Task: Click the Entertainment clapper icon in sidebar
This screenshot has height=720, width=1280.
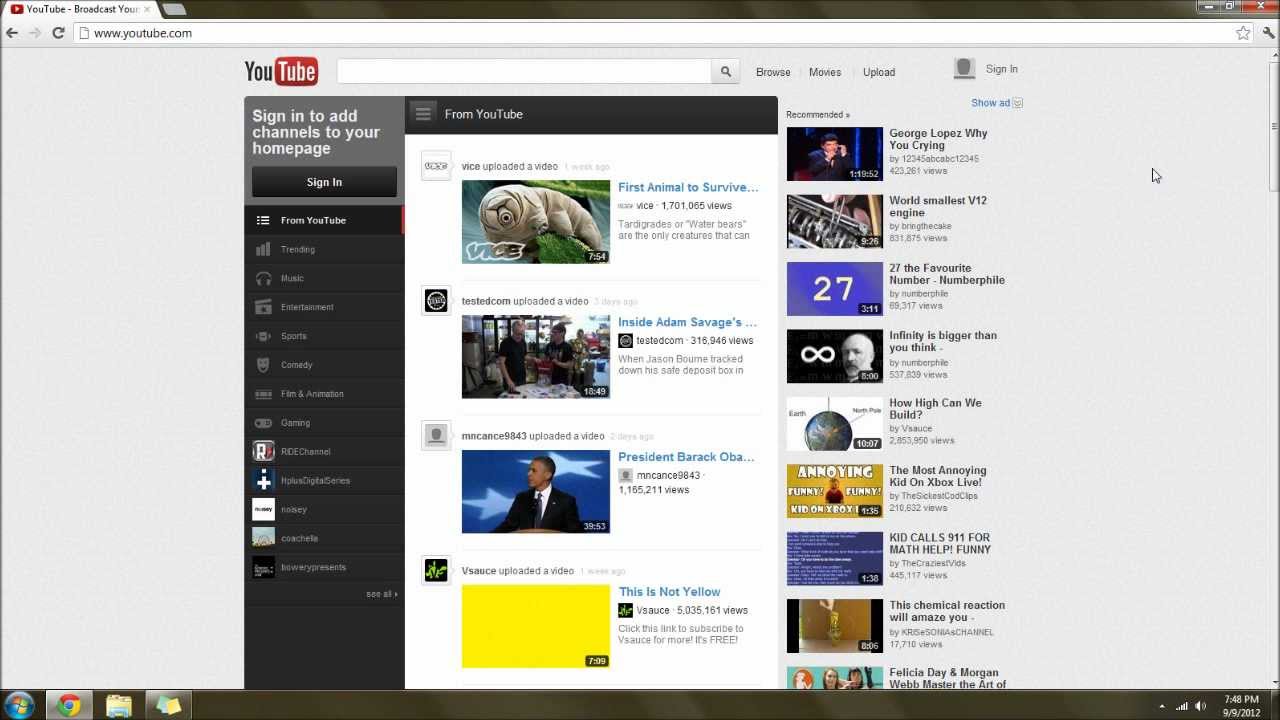Action: 263,307
